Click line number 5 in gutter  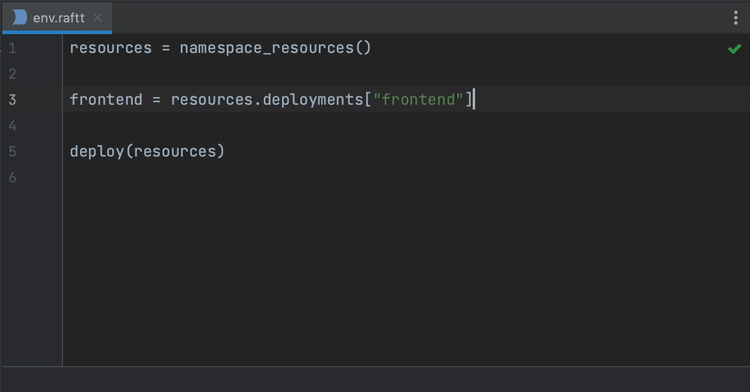tap(12, 152)
